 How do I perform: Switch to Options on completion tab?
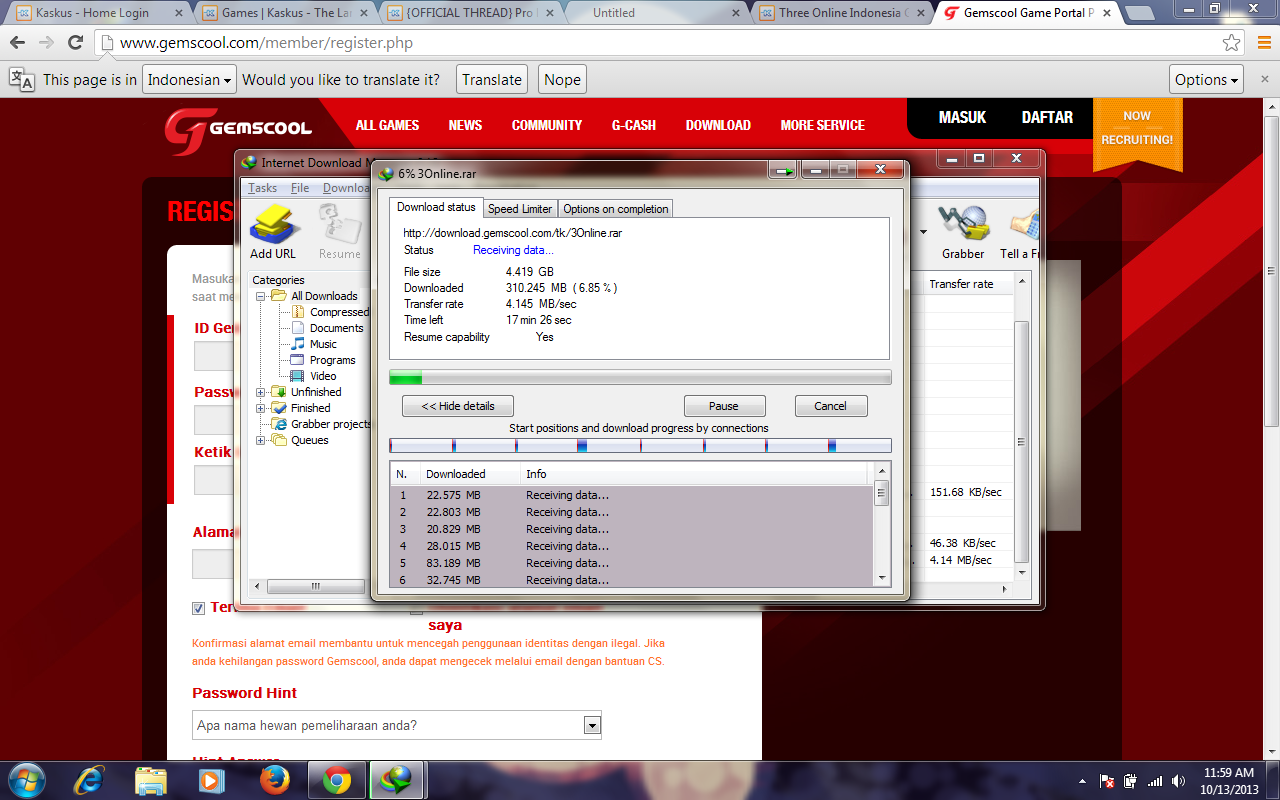615,208
